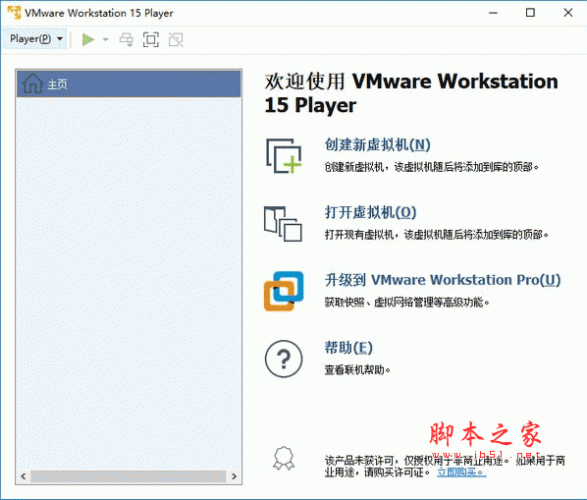Click the Workstation Pro upgrade logo icon
This screenshot has height=500, width=587.
coord(284,291)
